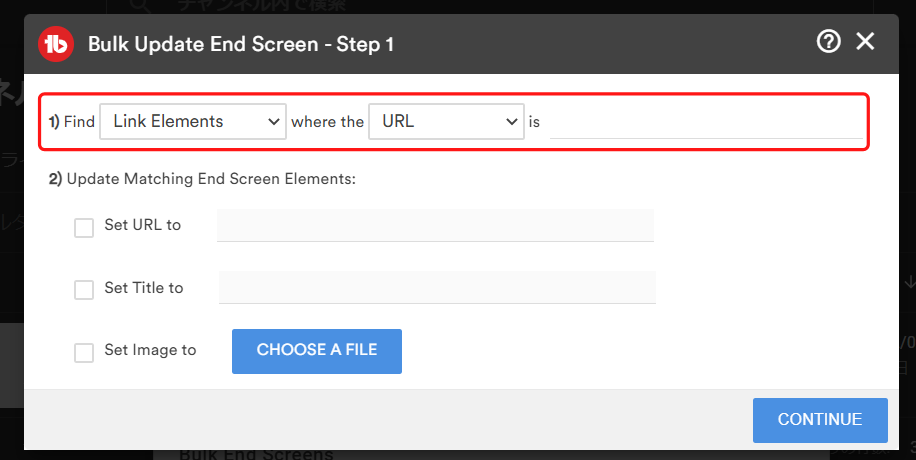Close the Bulk Update End Screen dialog
The image size is (916, 460).
pos(865,41)
